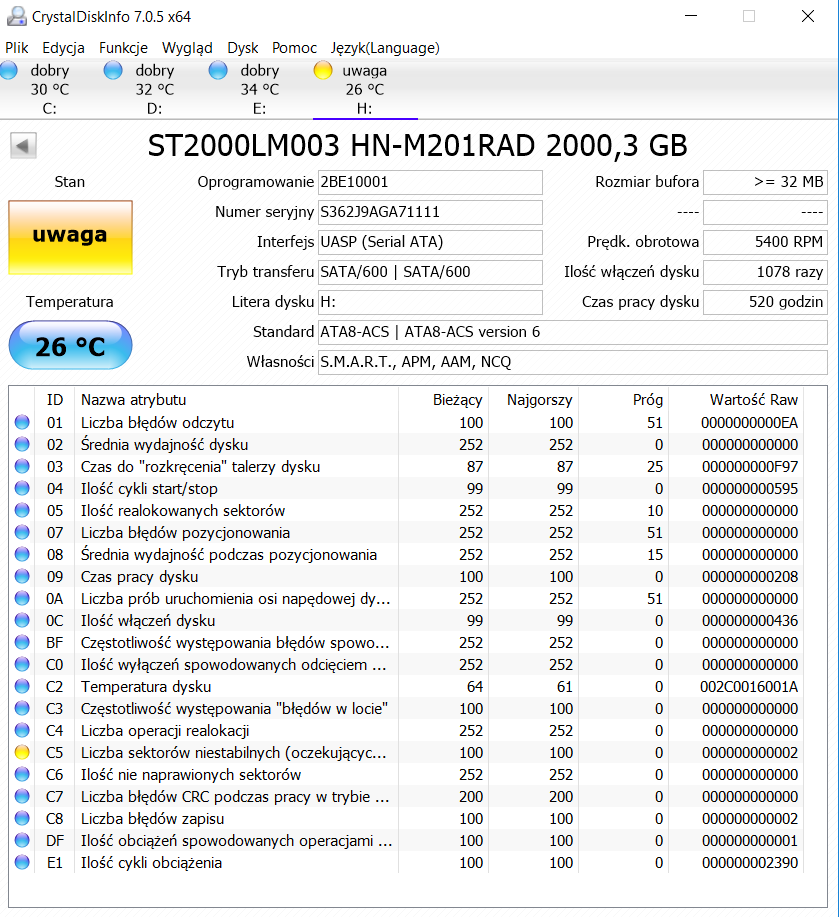Click the power-on count value 1078 razy
This screenshot has height=917, width=839.
click(x=765, y=272)
